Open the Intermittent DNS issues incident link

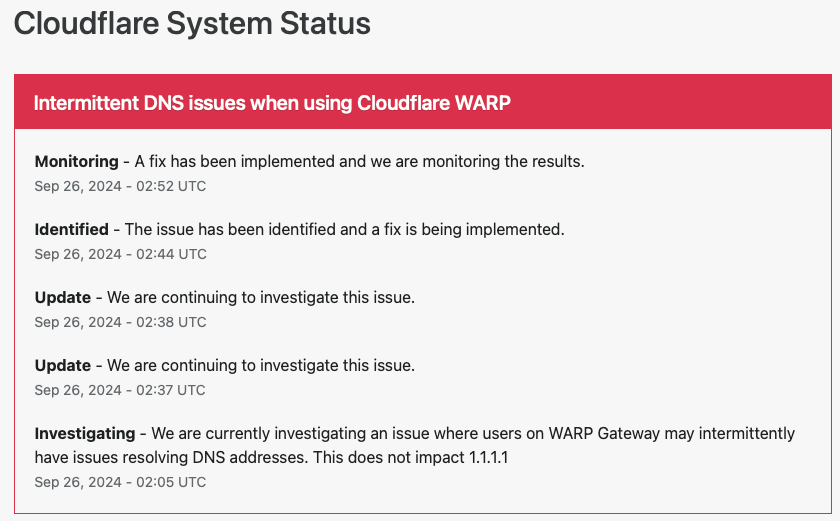coord(272,103)
